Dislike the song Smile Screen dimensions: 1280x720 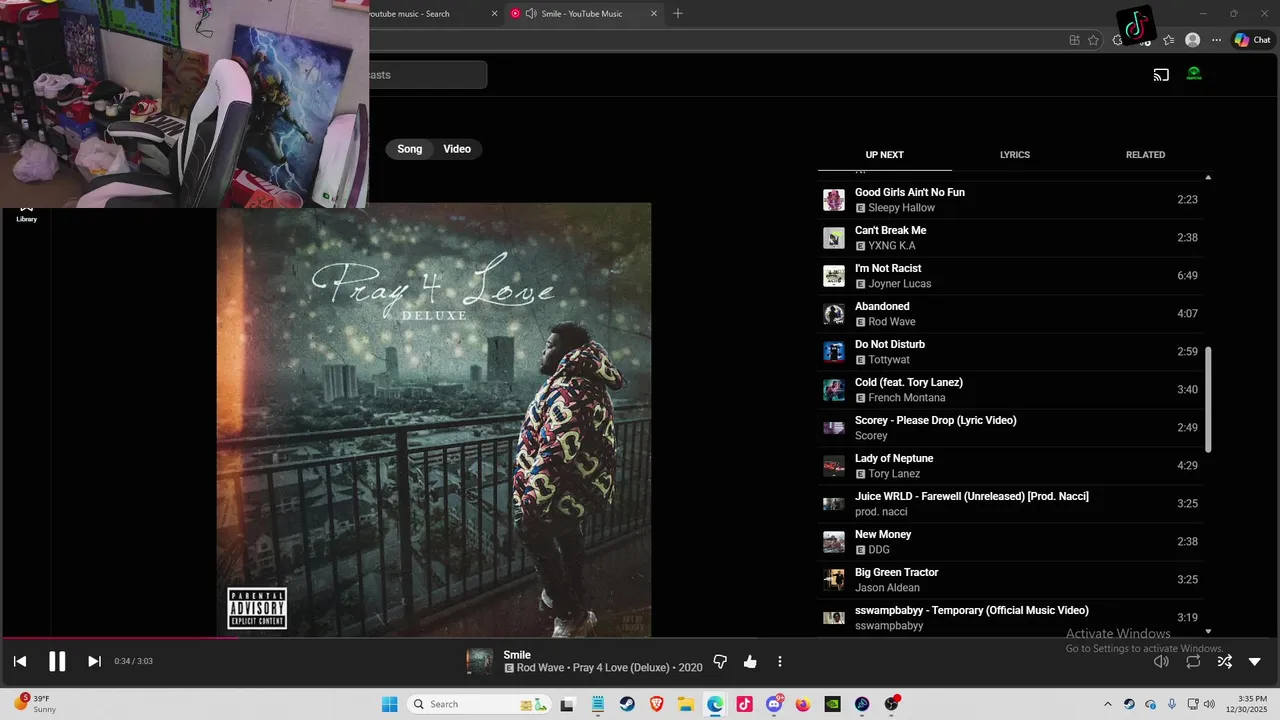tap(720, 662)
